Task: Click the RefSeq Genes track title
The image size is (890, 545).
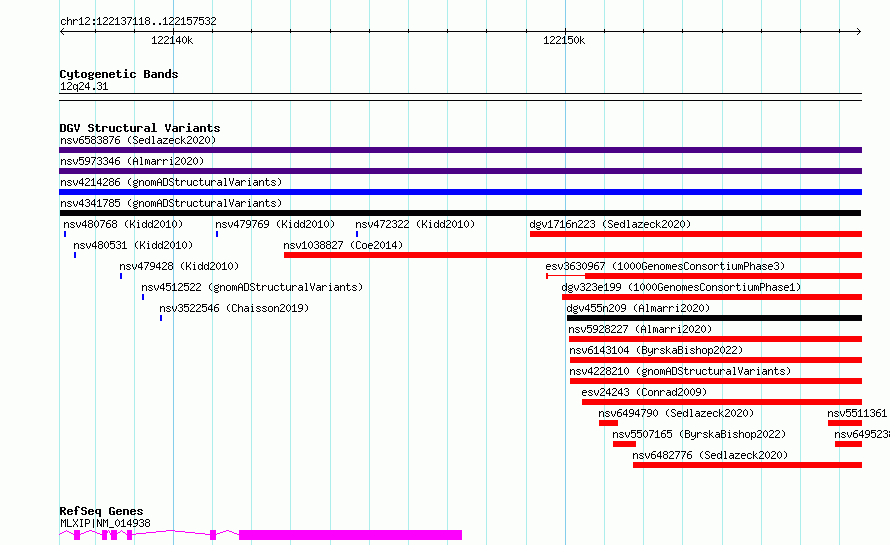Action: (x=101, y=511)
